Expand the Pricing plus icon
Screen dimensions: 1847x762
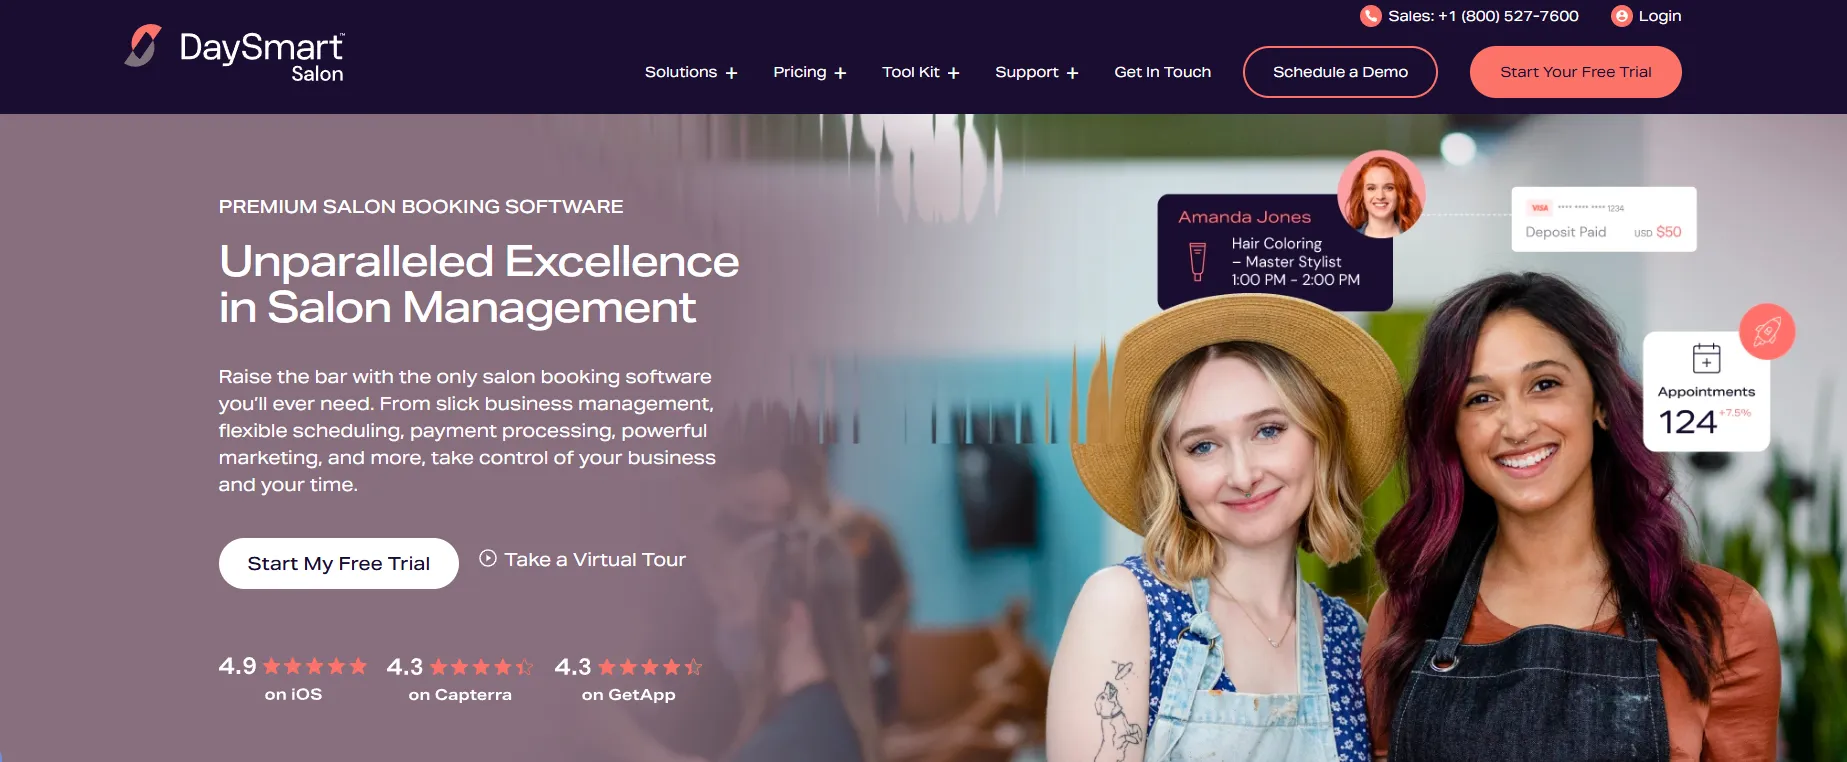pos(840,73)
